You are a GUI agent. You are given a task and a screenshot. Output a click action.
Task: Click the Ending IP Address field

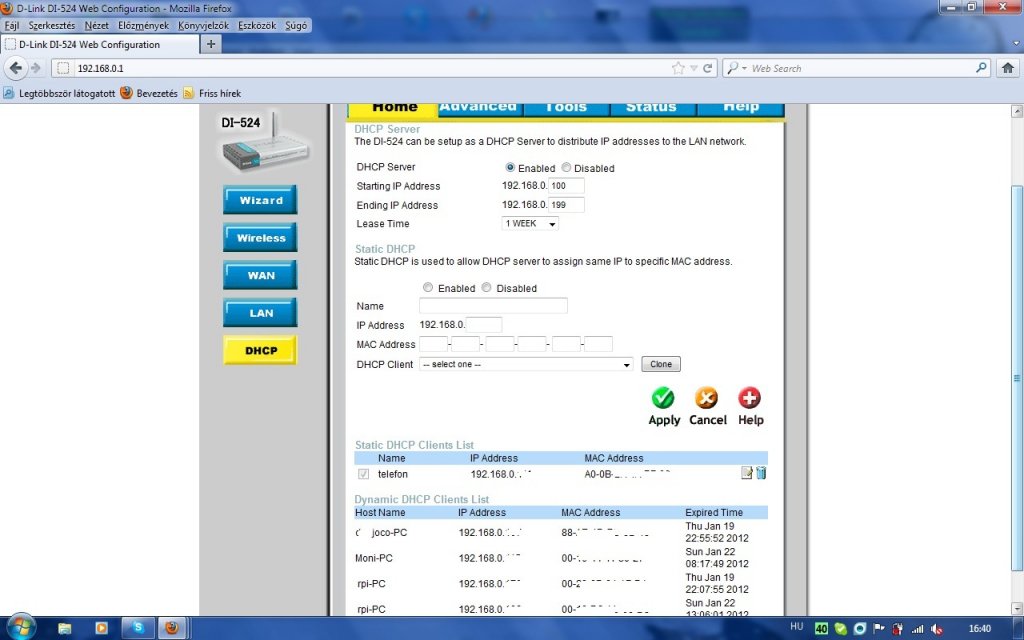coord(566,204)
